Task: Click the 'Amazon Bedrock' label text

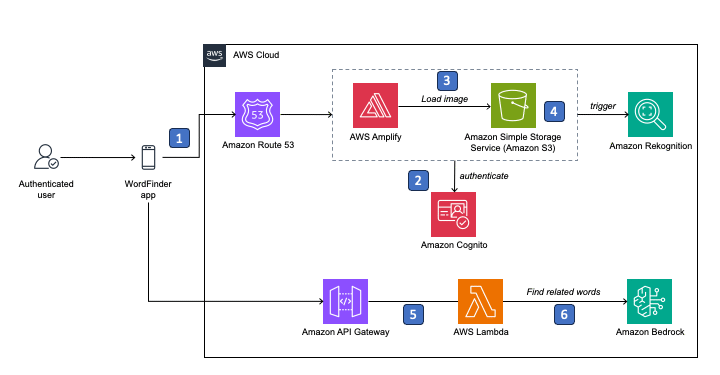Action: point(650,332)
